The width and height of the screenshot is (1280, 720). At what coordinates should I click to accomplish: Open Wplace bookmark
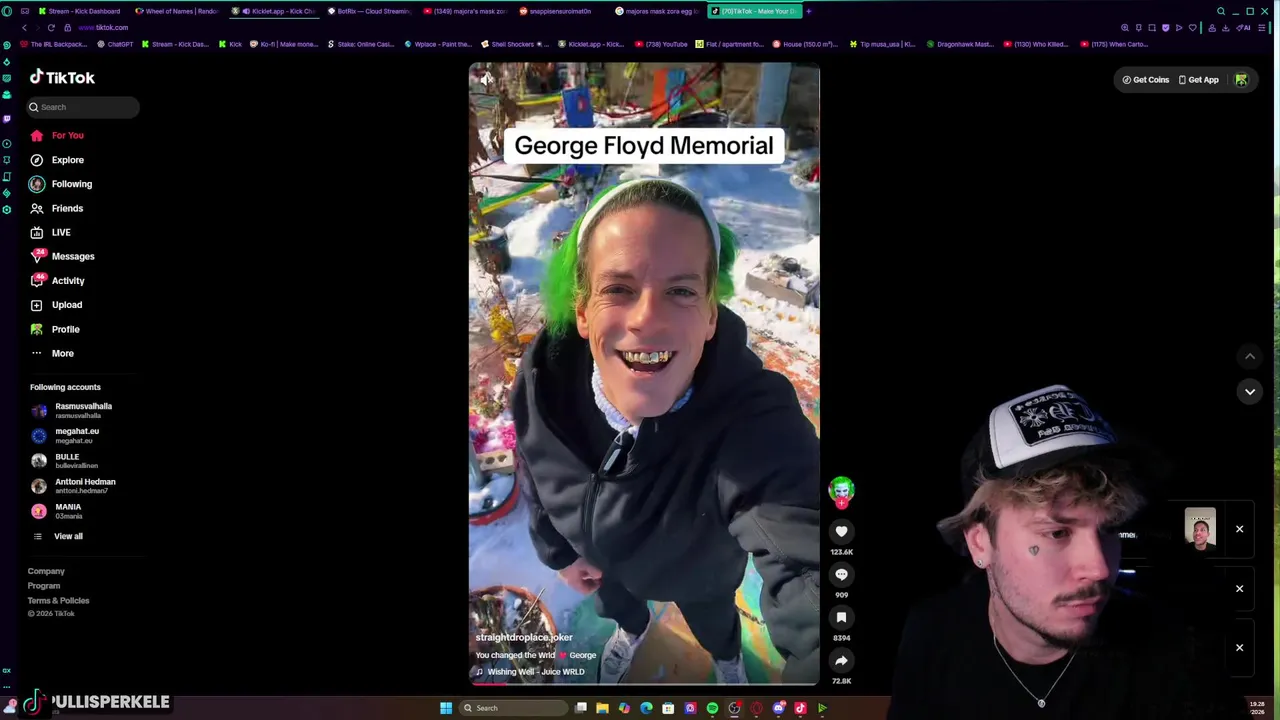pyautogui.click(x=438, y=44)
